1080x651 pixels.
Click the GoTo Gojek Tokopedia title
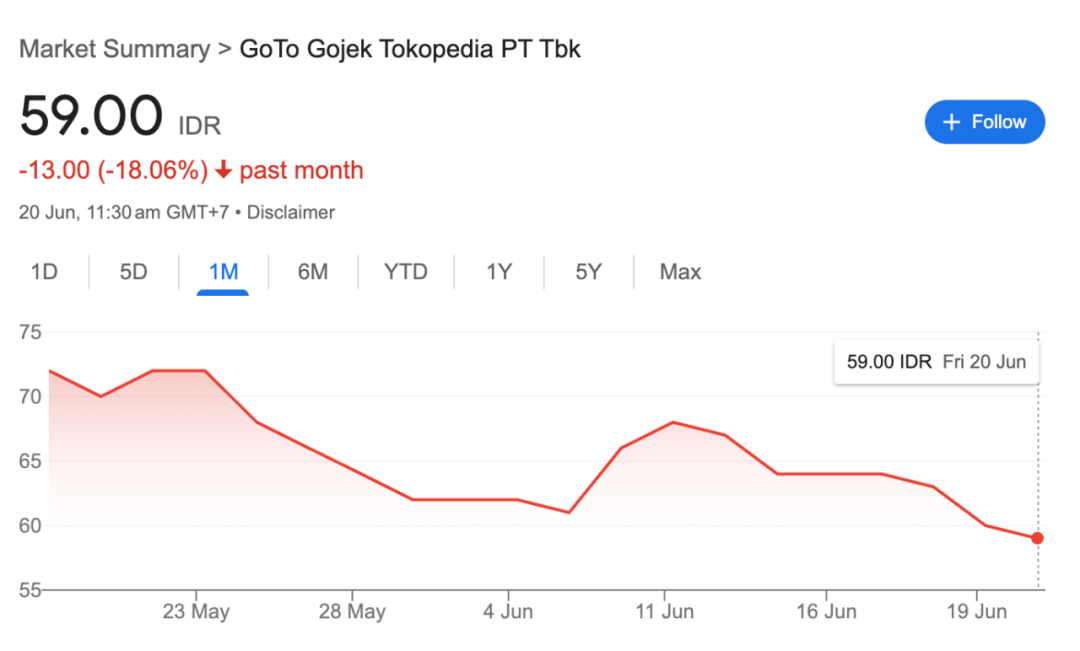[410, 49]
